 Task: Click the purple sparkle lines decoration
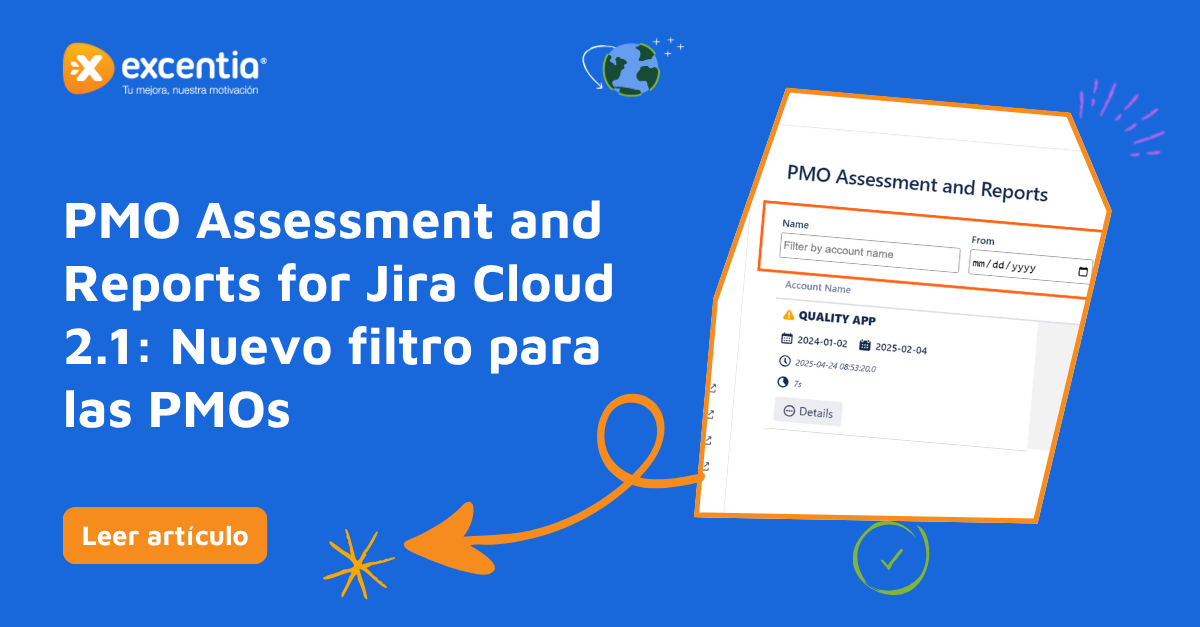tap(1122, 117)
